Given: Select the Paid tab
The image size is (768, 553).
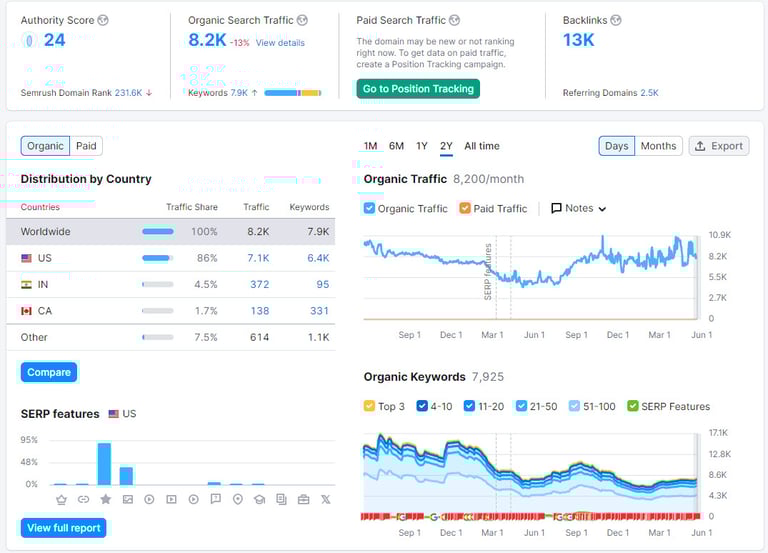Looking at the screenshot, I should coord(86,146).
